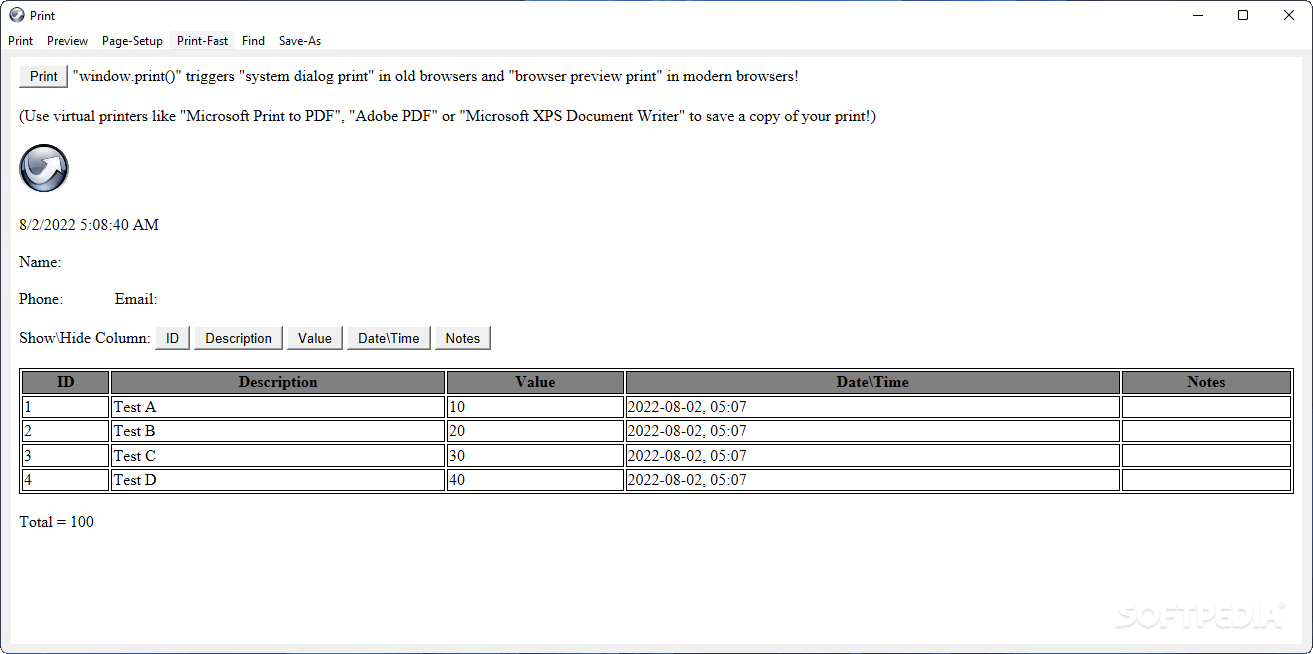This screenshot has height=654, width=1313.
Task: Open the Find menu
Action: coord(254,41)
